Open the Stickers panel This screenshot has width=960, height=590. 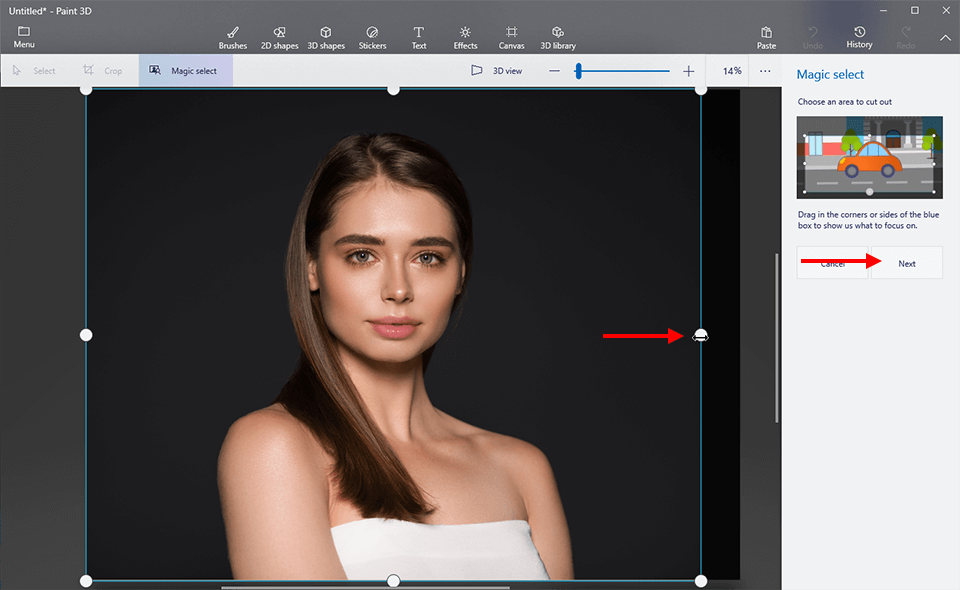point(372,38)
